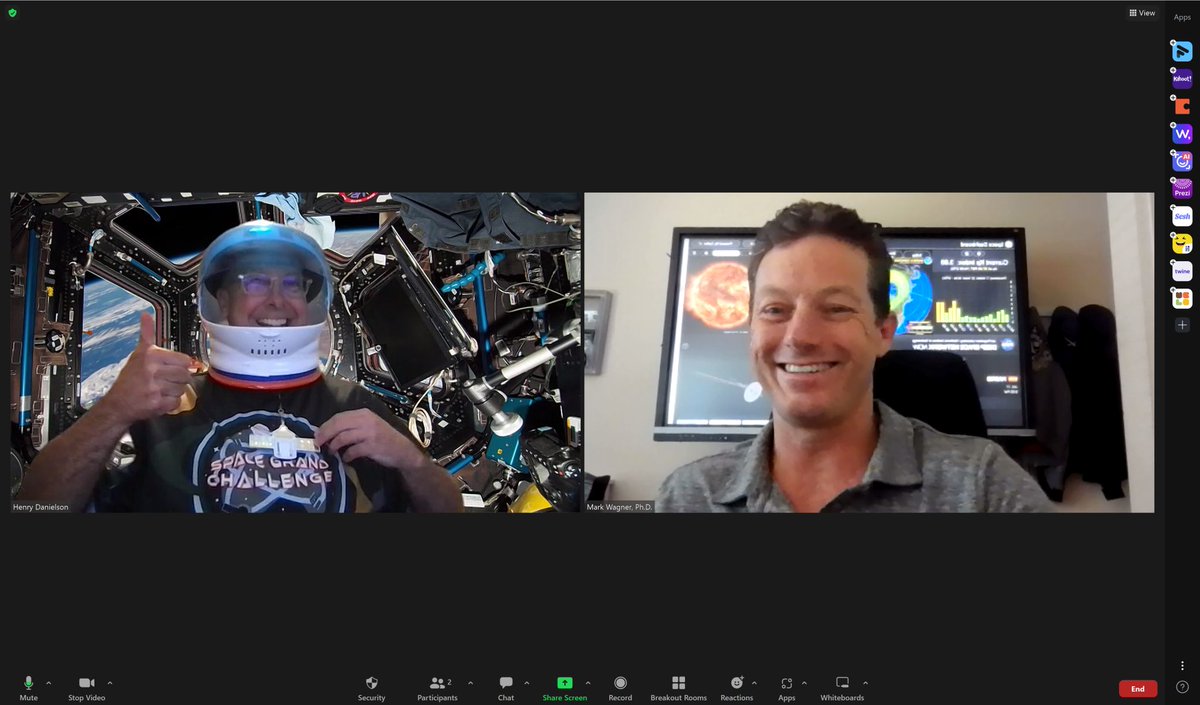The image size is (1200, 705).
Task: Stop Video camera feed
Action: [x=86, y=688]
